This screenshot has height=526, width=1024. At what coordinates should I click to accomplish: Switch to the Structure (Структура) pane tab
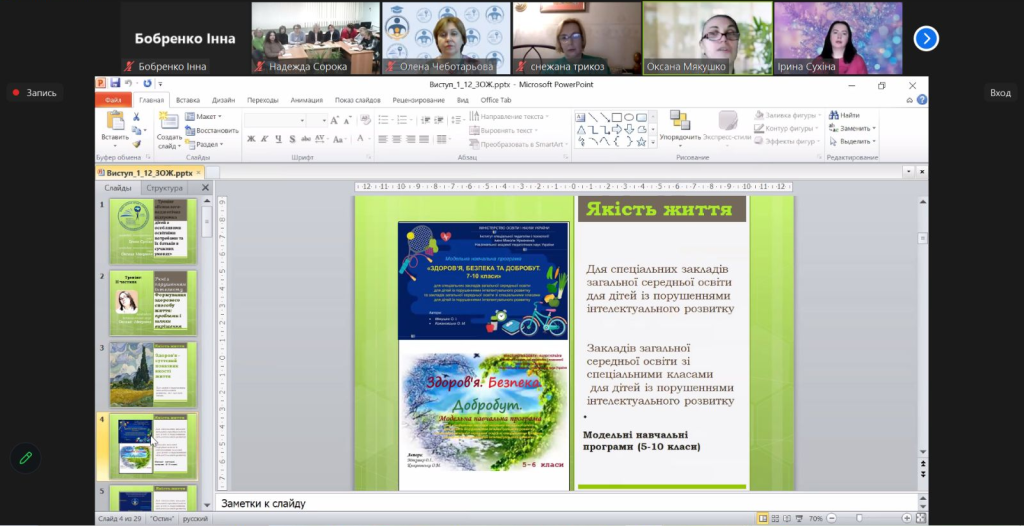click(x=164, y=188)
